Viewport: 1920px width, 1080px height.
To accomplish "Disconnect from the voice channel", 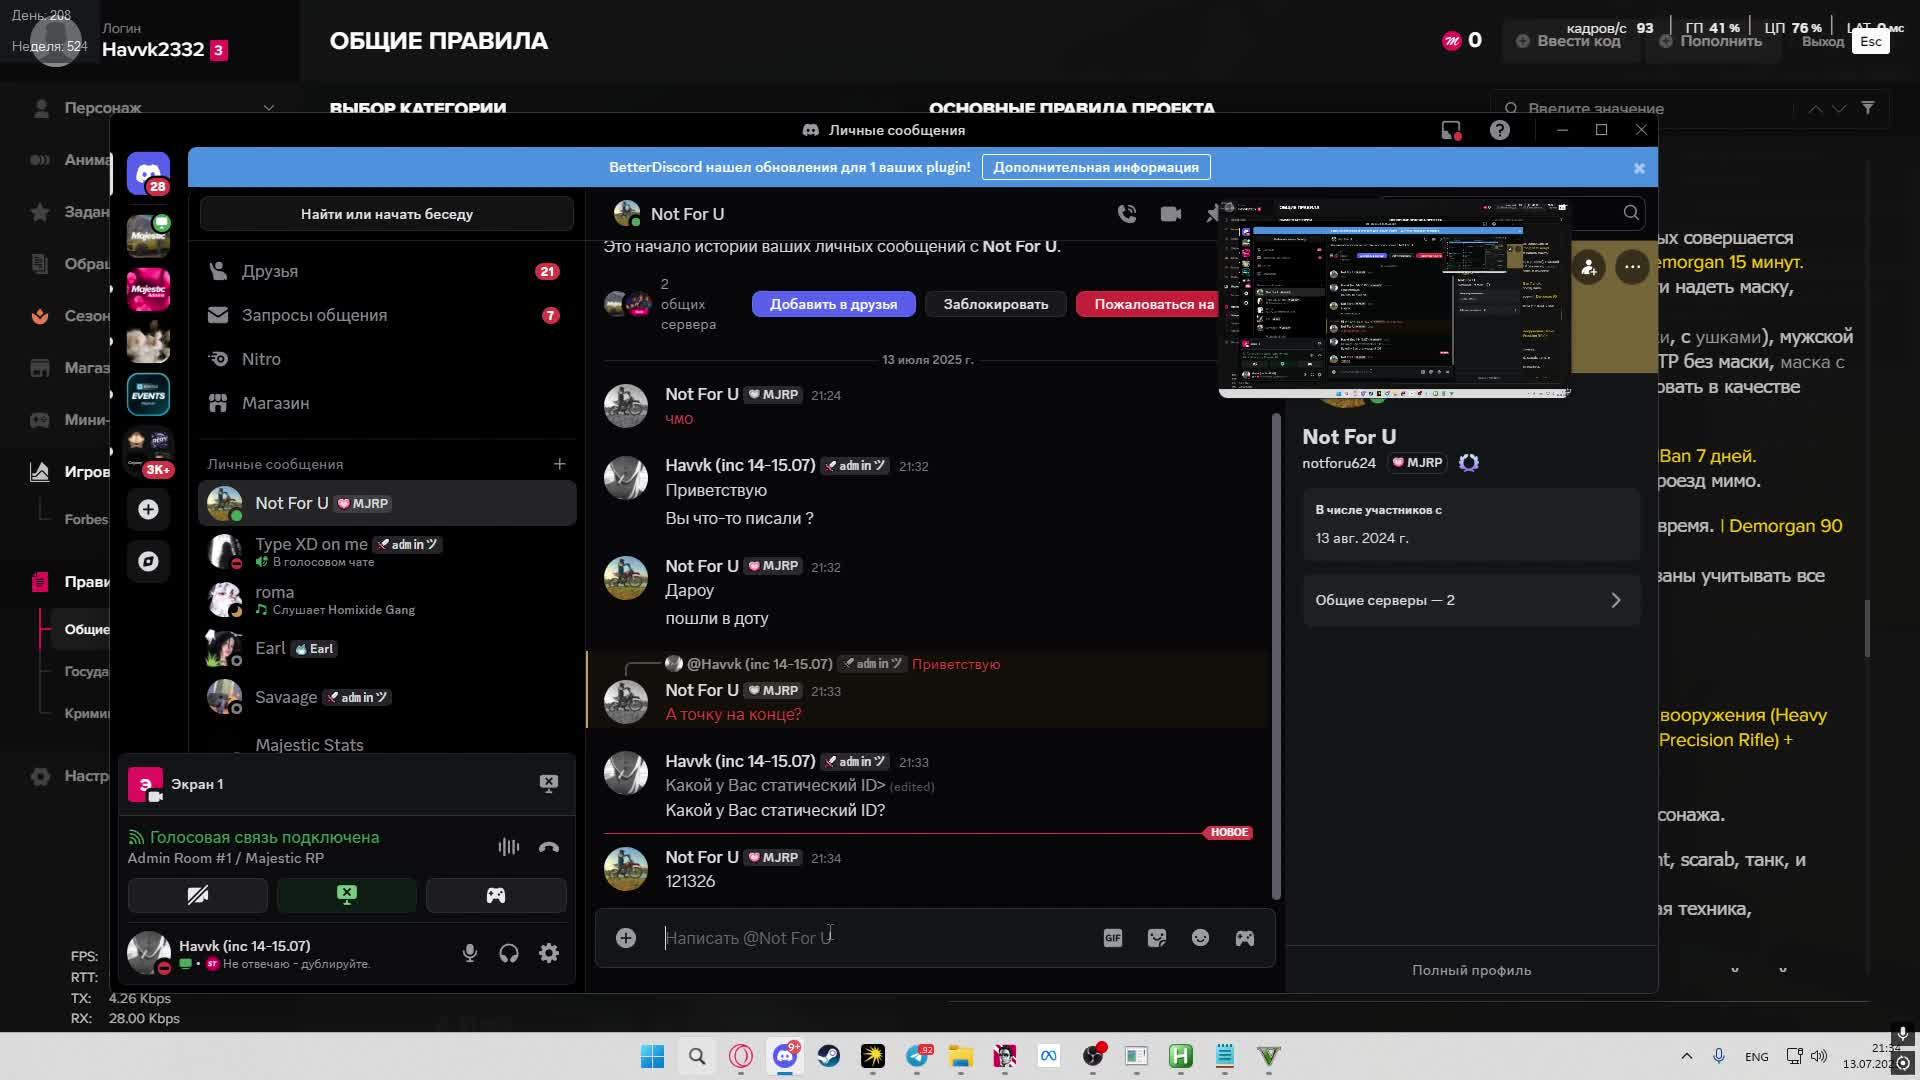I will point(549,847).
